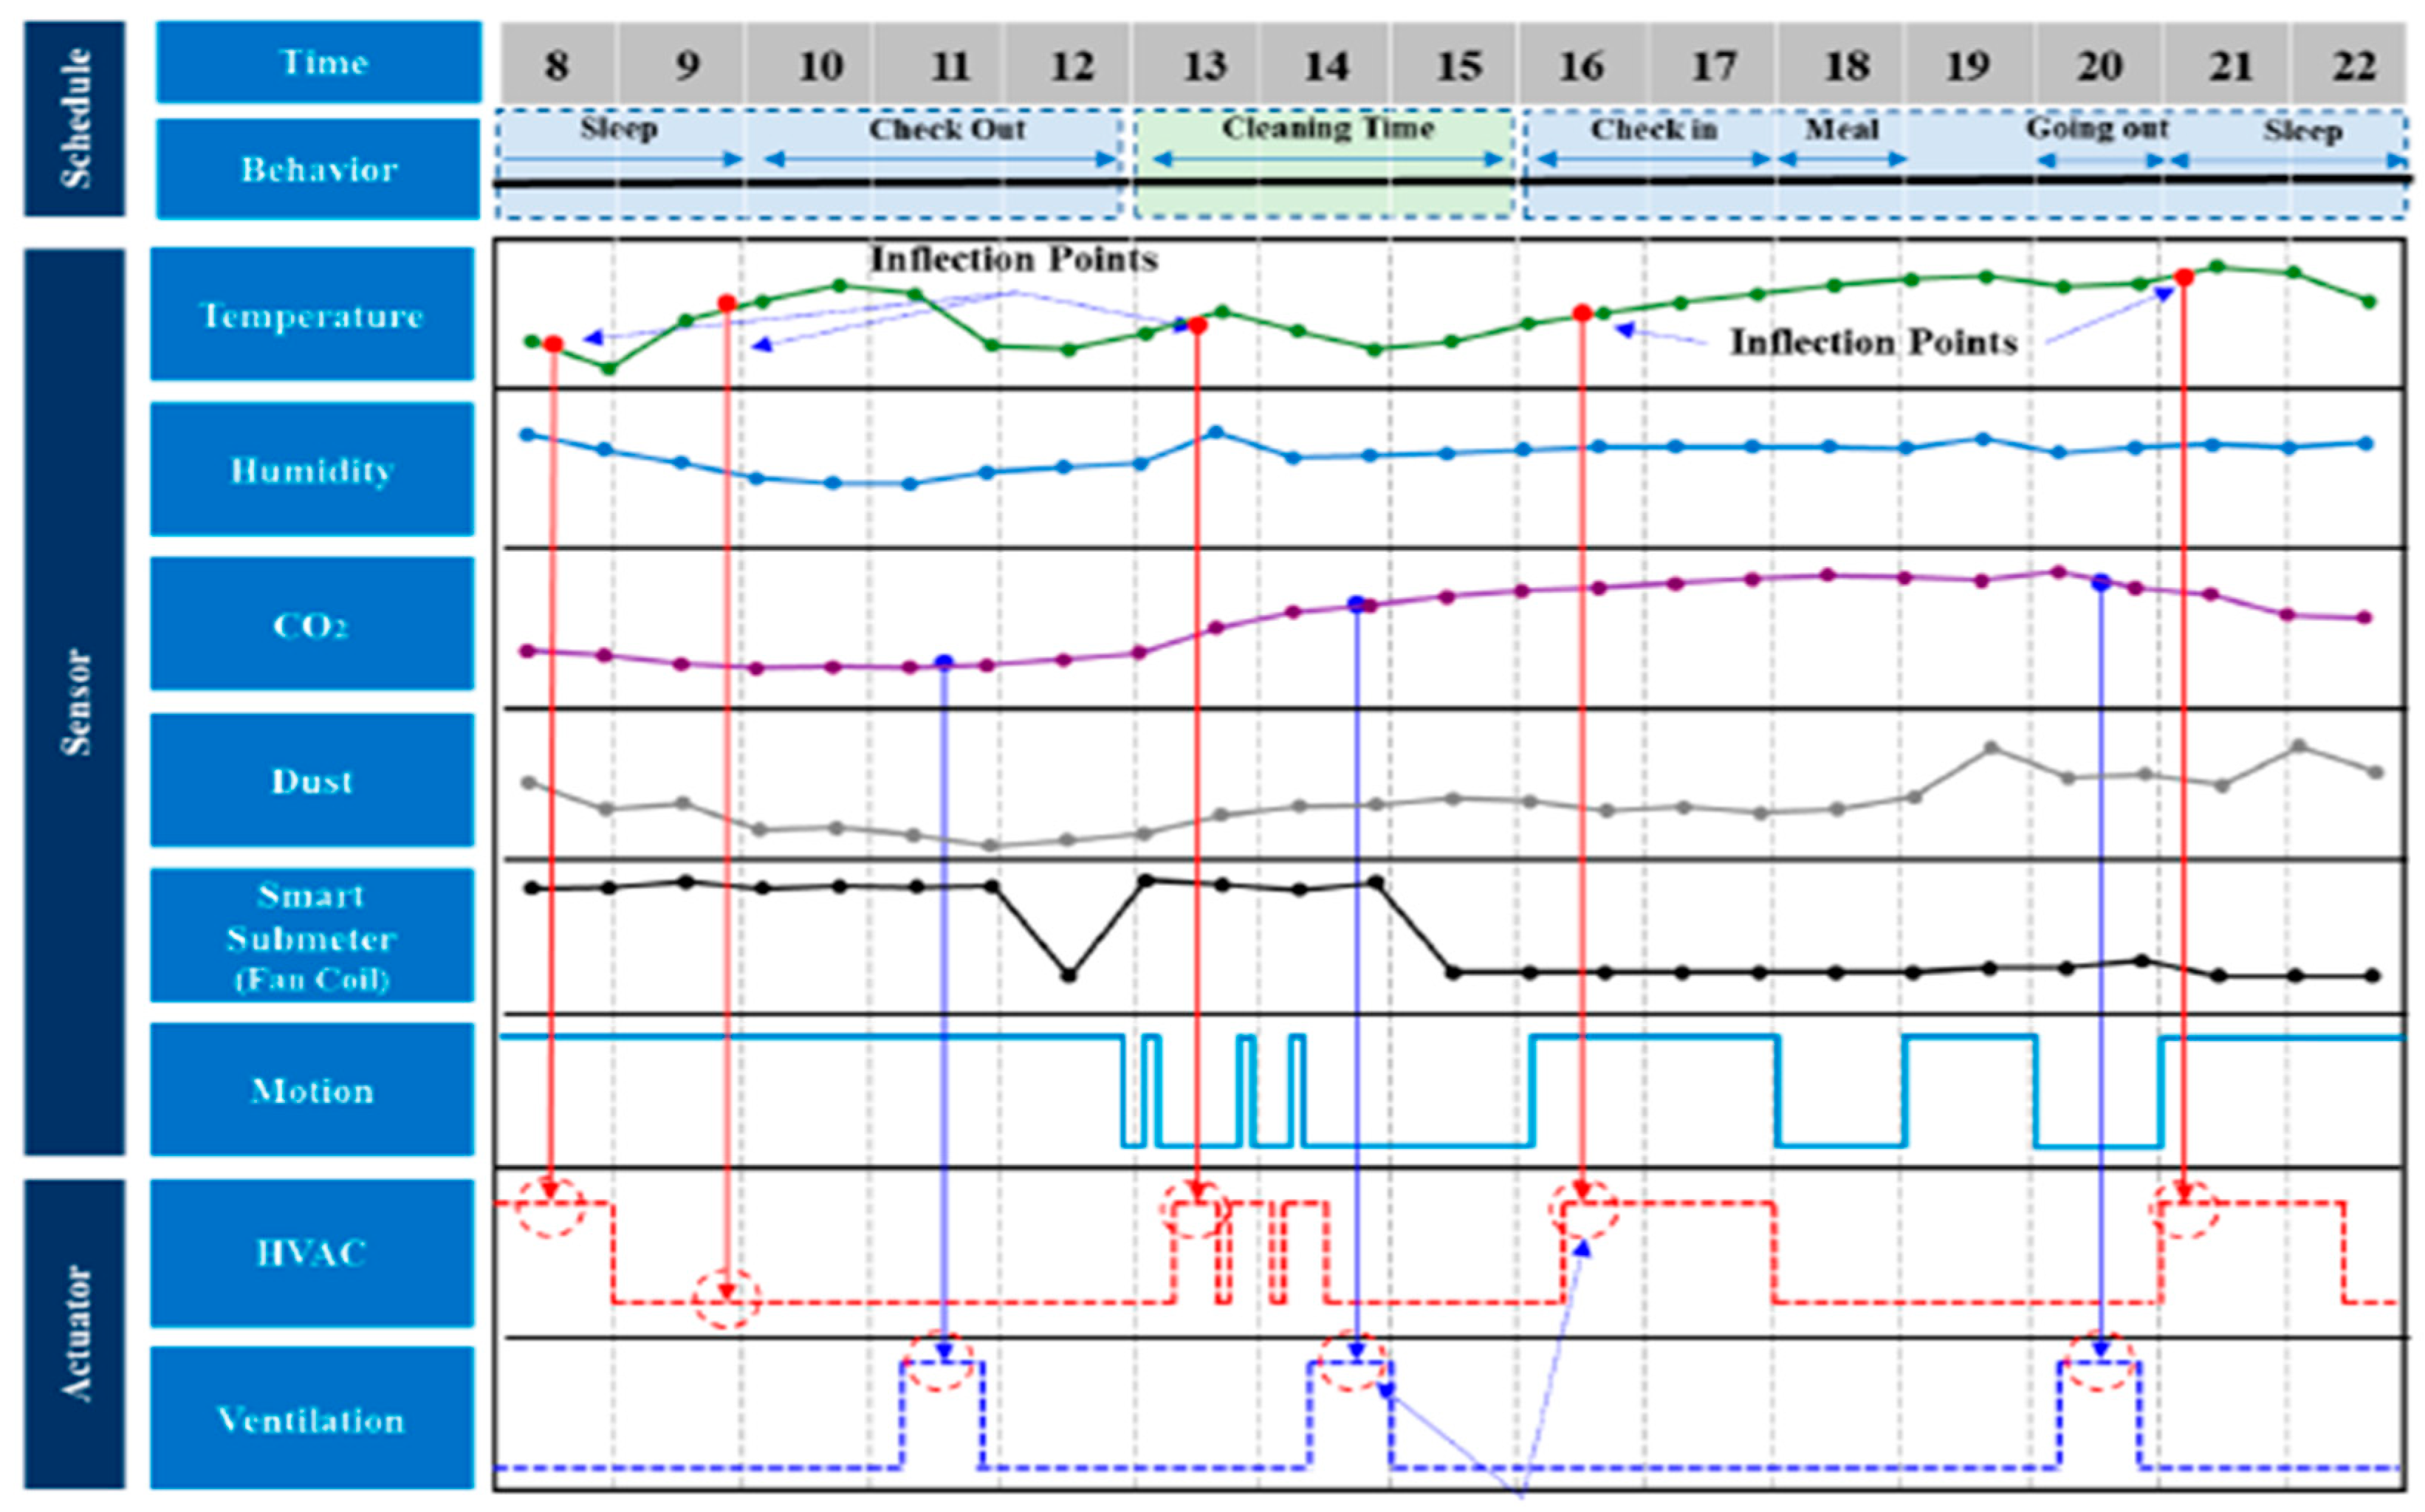This screenshot has width=2425, height=1512.
Task: Click the Temperature sensor label box
Action: tap(312, 315)
